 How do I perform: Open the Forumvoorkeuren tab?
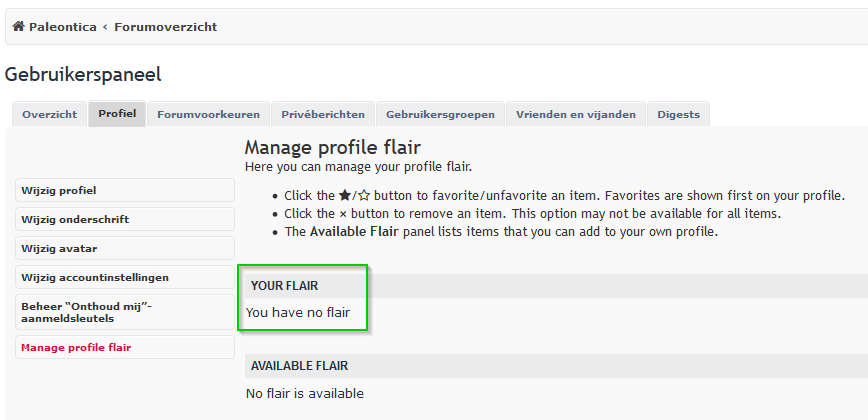[x=208, y=114]
